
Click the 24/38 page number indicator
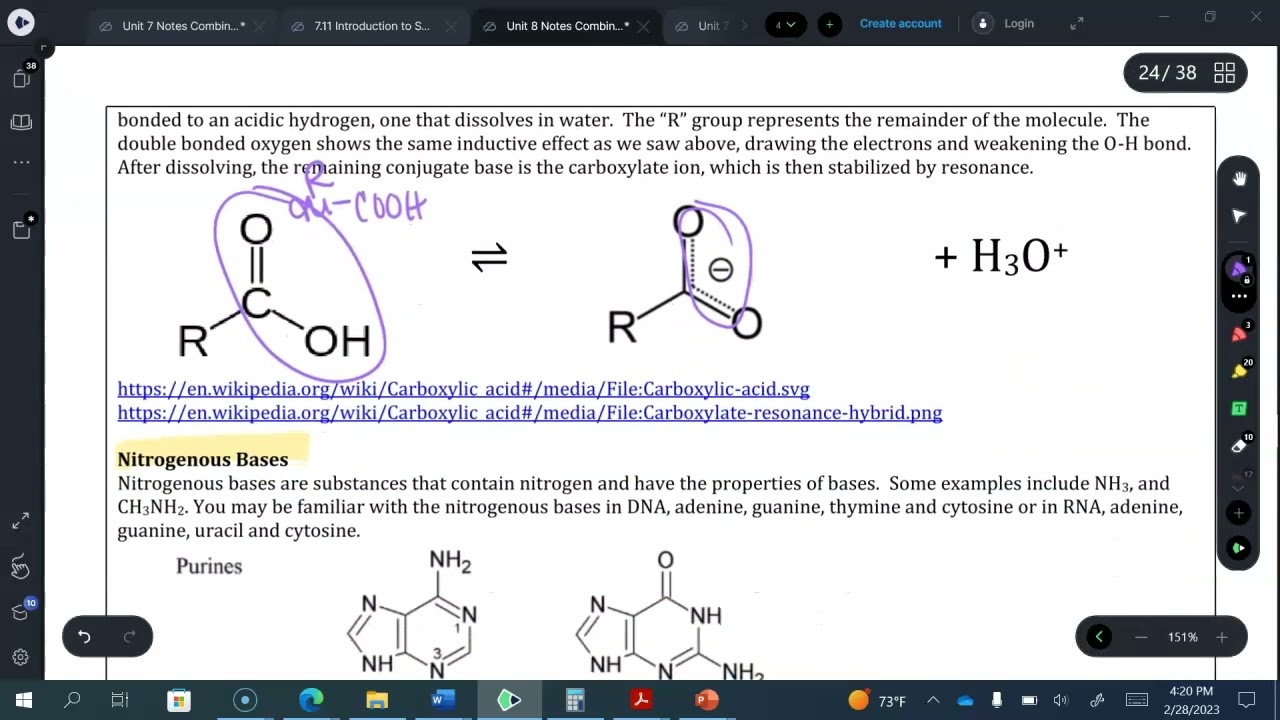1167,73
